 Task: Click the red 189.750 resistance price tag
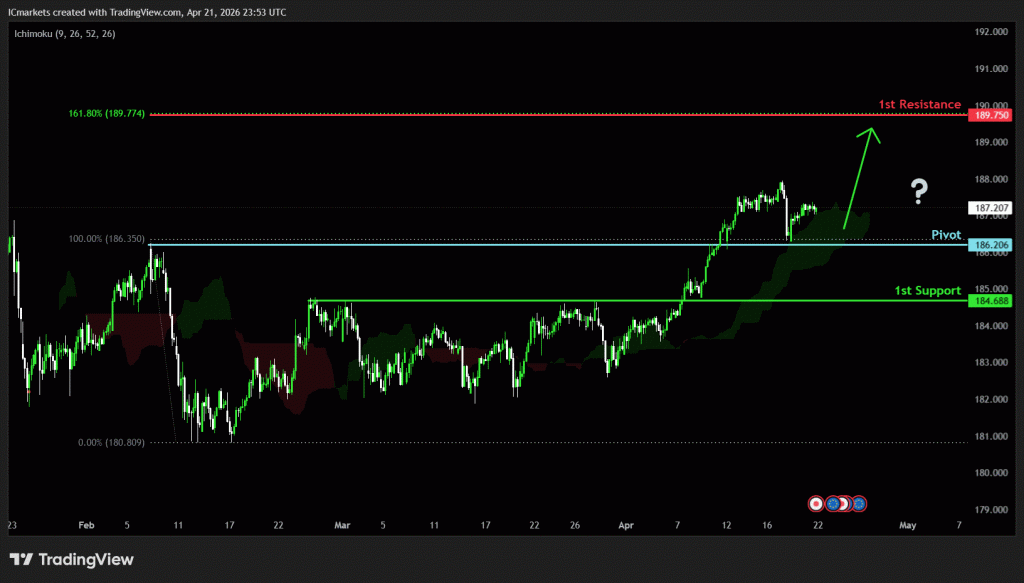pos(989,115)
